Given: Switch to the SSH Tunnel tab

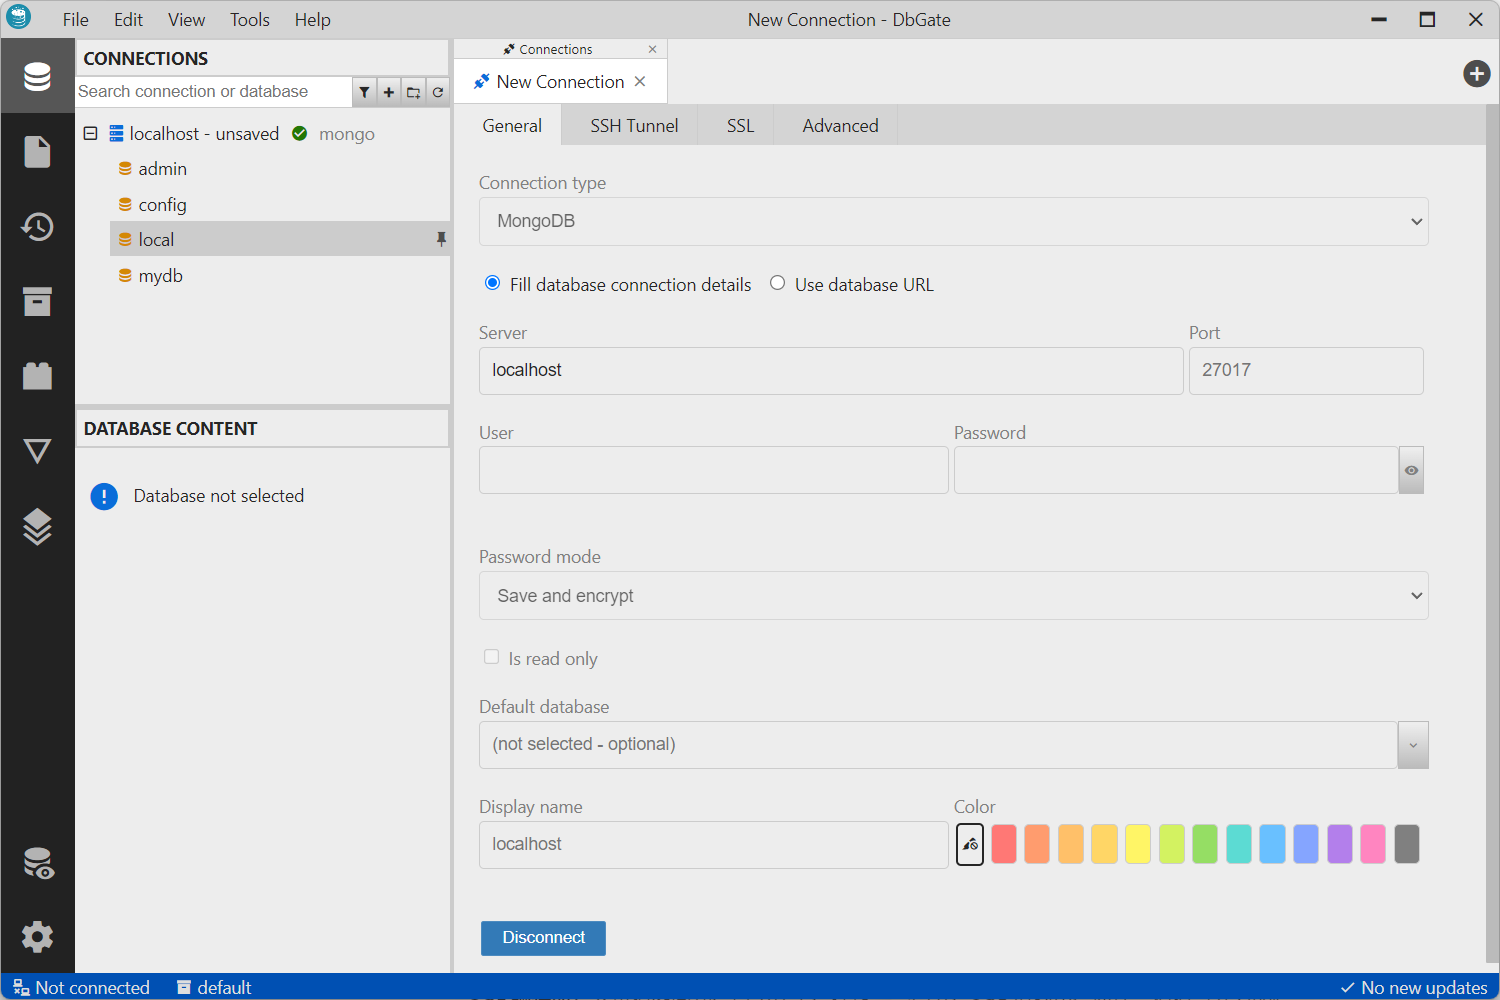Looking at the screenshot, I should (x=634, y=126).
